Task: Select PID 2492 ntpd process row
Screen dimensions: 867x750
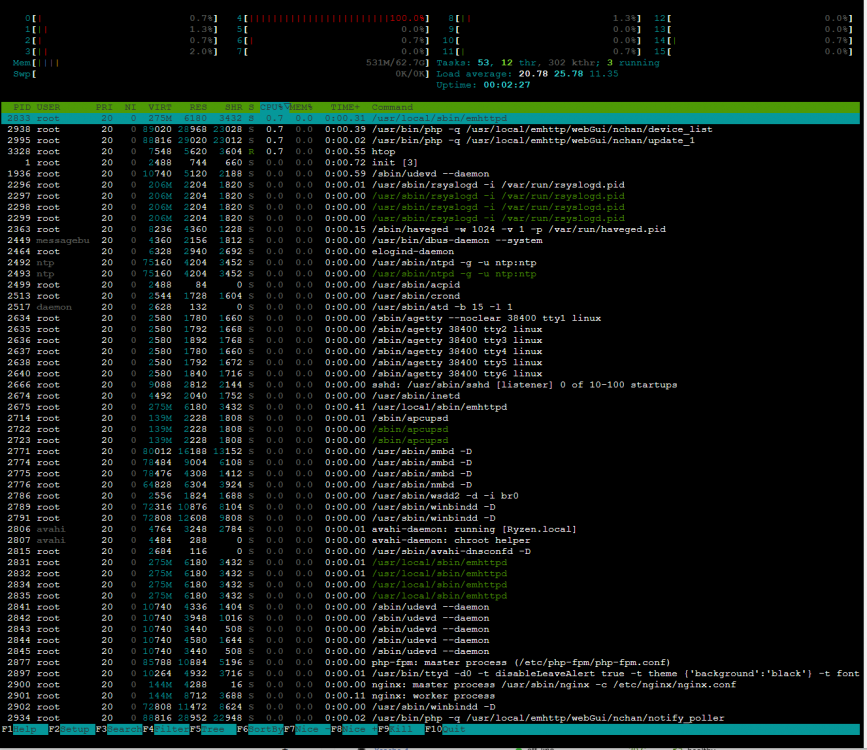Action: 430,263
